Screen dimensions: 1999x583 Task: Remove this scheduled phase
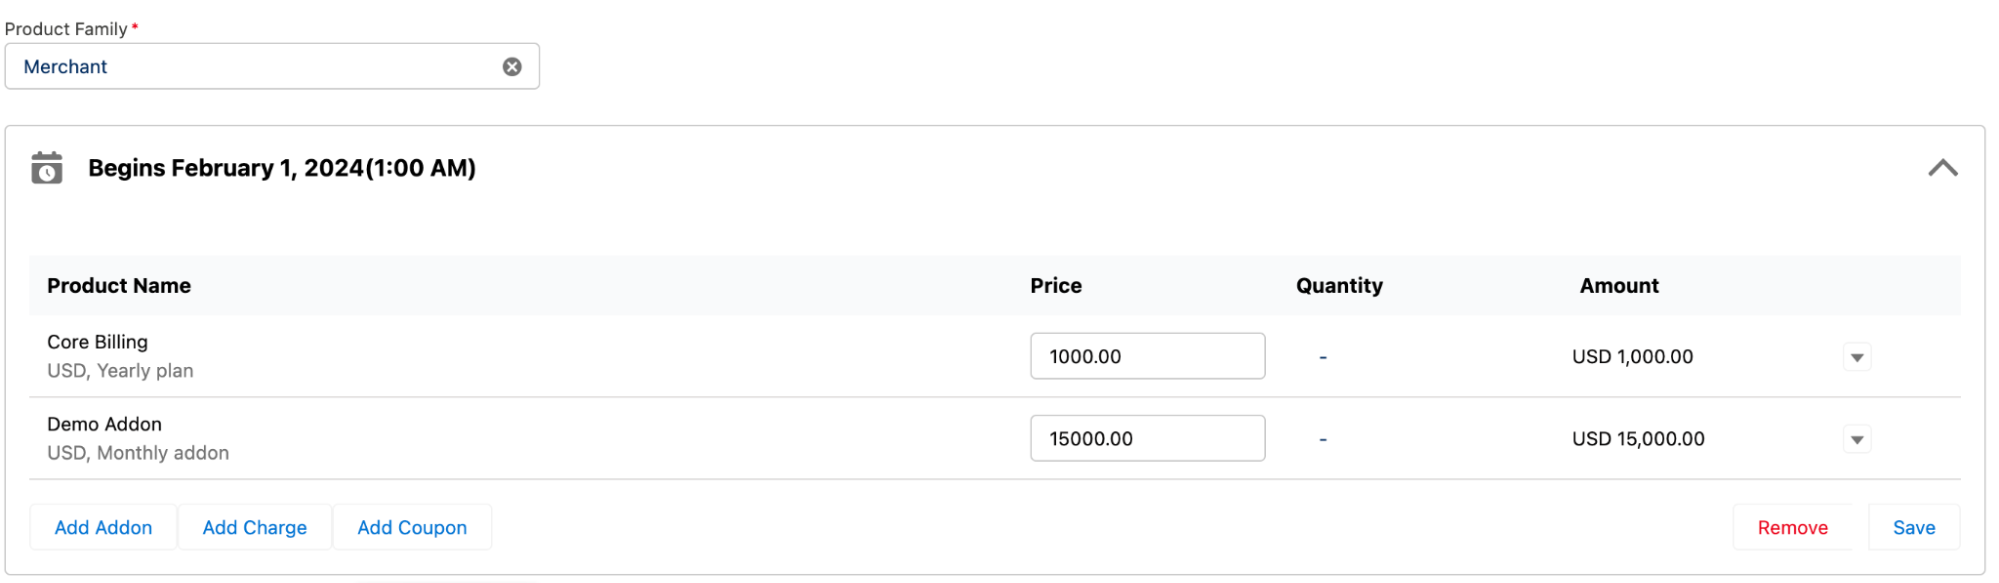[1792, 528]
